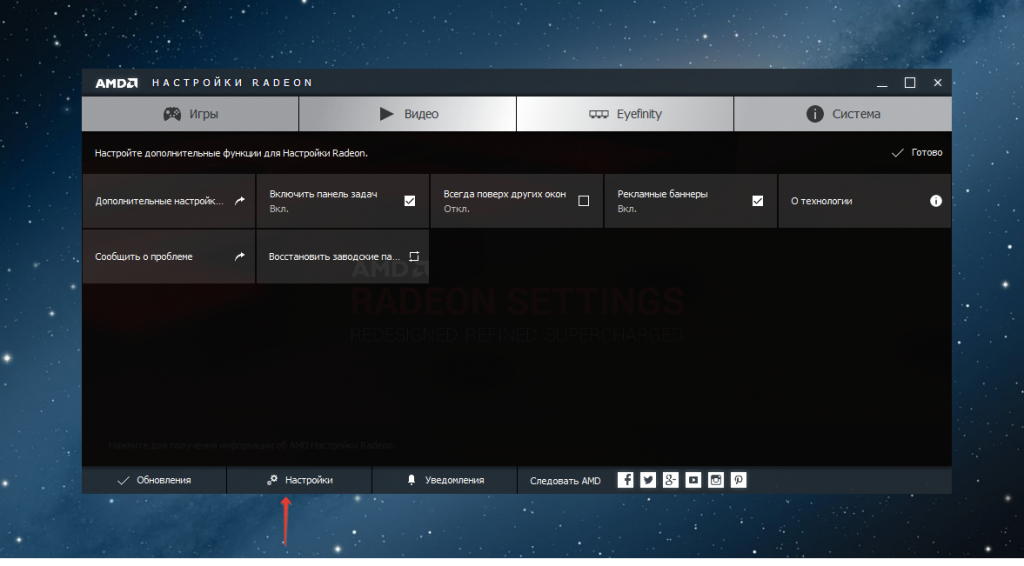Open AMD's Twitter page icon

[648, 480]
